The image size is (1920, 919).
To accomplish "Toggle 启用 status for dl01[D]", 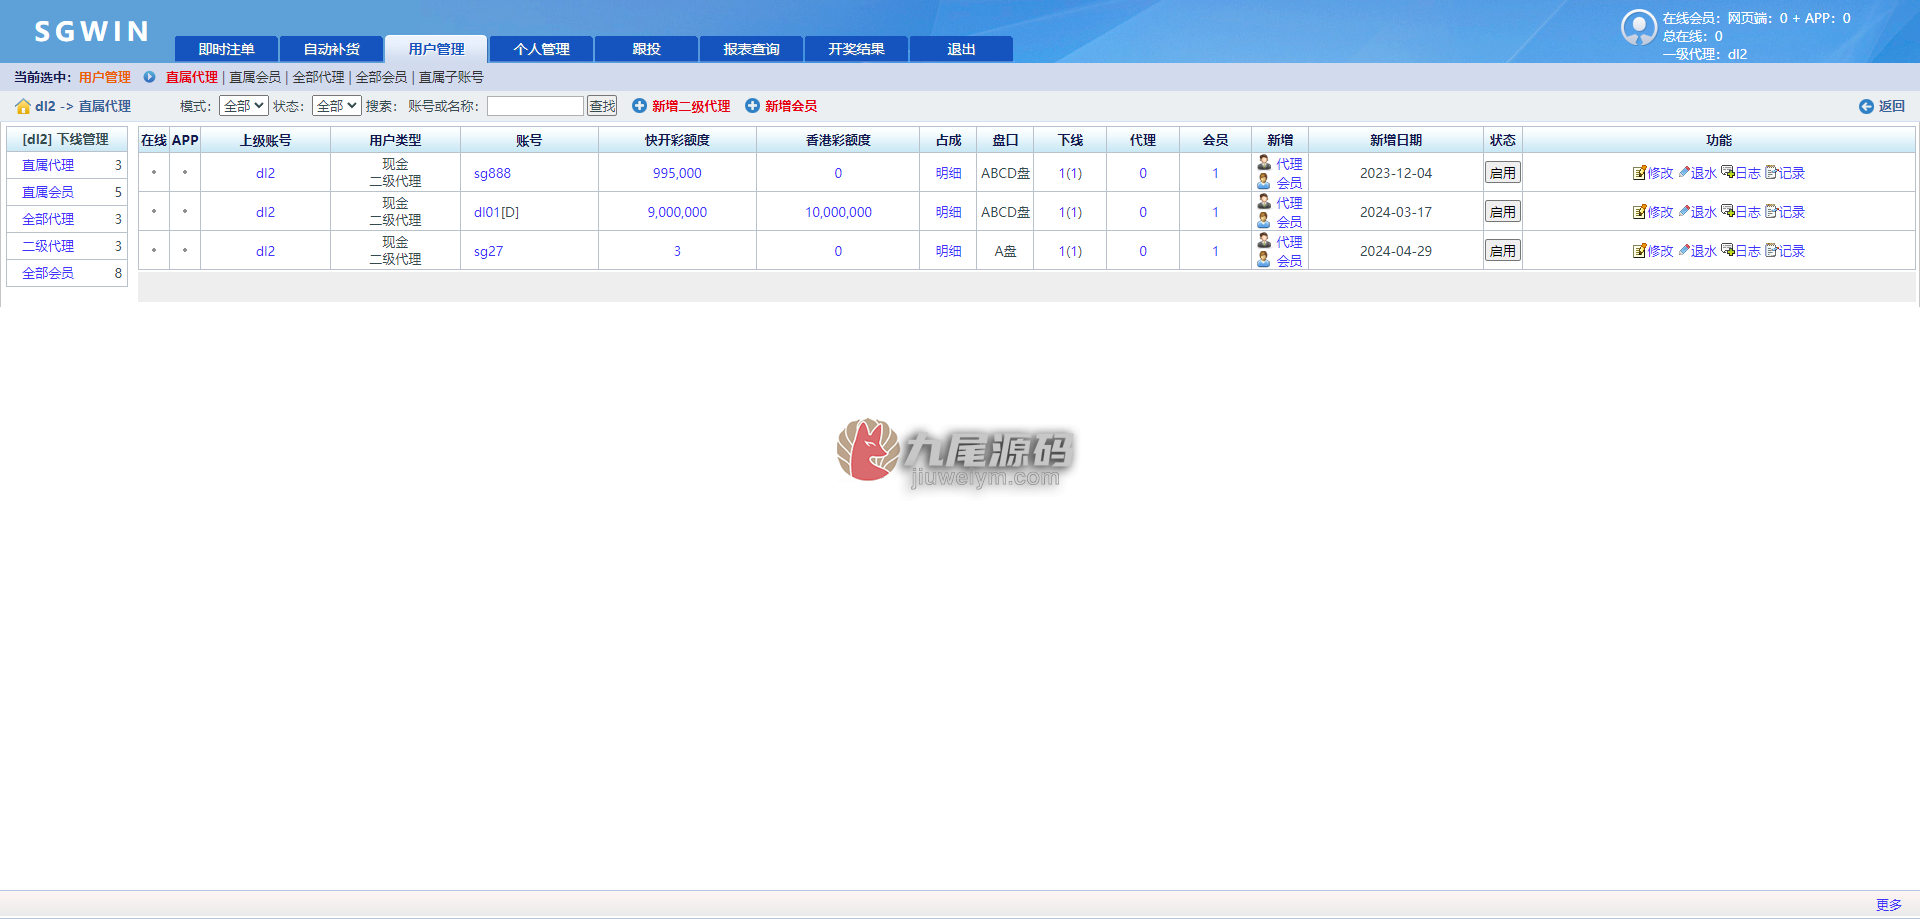I will click(1502, 212).
